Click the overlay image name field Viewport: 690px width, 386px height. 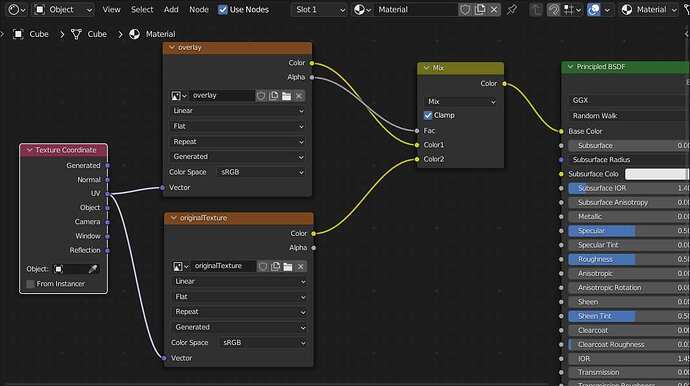pyautogui.click(x=222, y=96)
